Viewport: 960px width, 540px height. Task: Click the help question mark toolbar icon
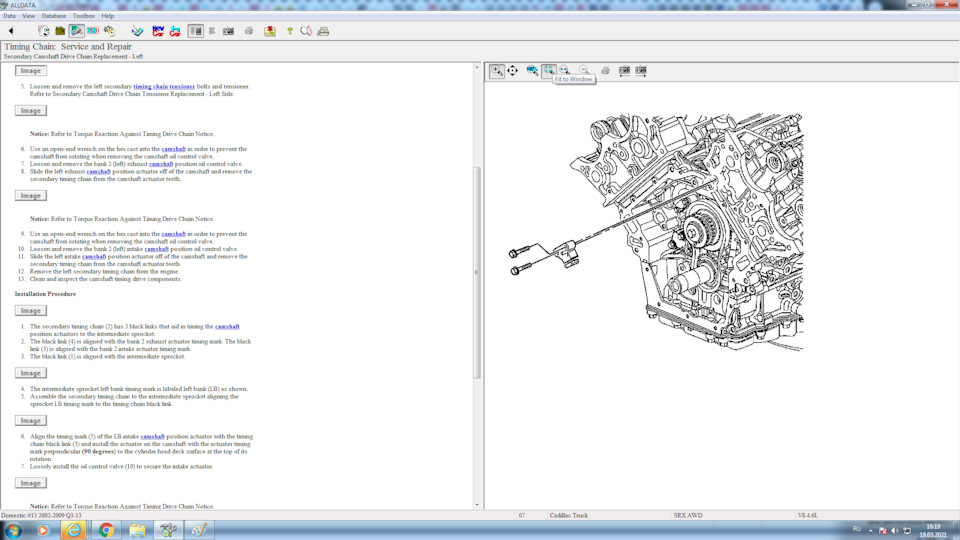click(x=290, y=31)
